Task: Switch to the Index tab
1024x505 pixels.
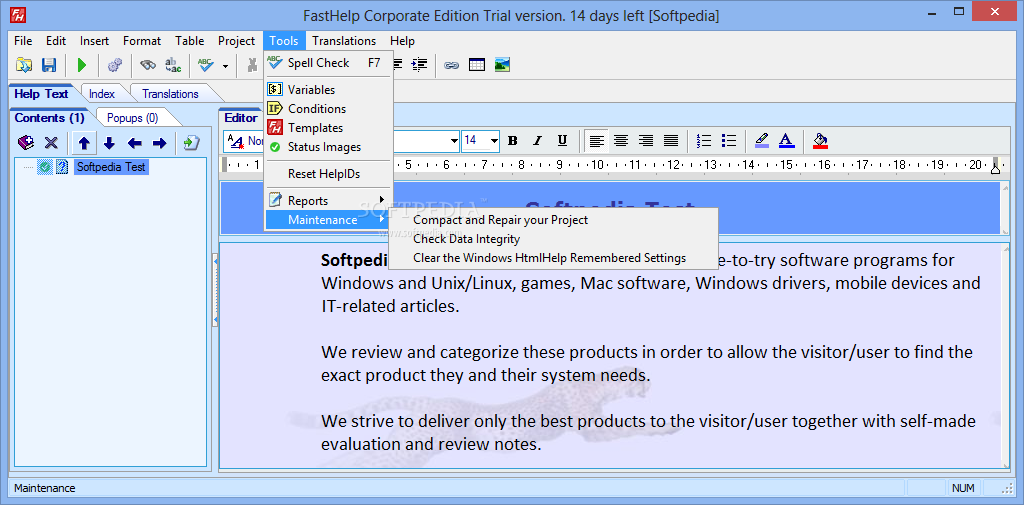Action: tap(102, 94)
